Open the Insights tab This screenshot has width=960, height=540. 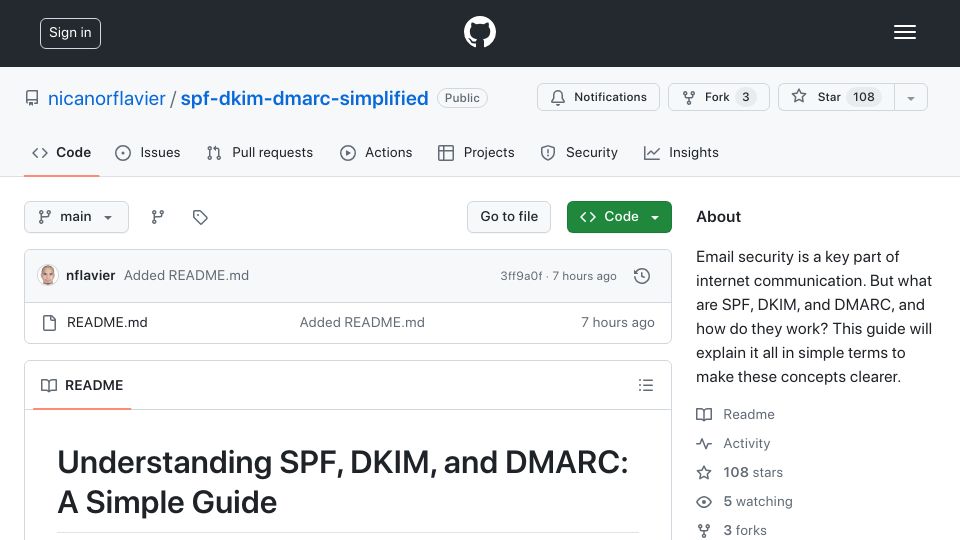681,152
